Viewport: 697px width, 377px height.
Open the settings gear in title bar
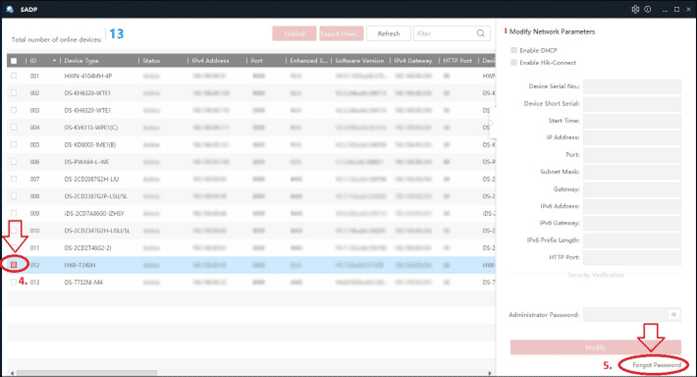click(635, 9)
